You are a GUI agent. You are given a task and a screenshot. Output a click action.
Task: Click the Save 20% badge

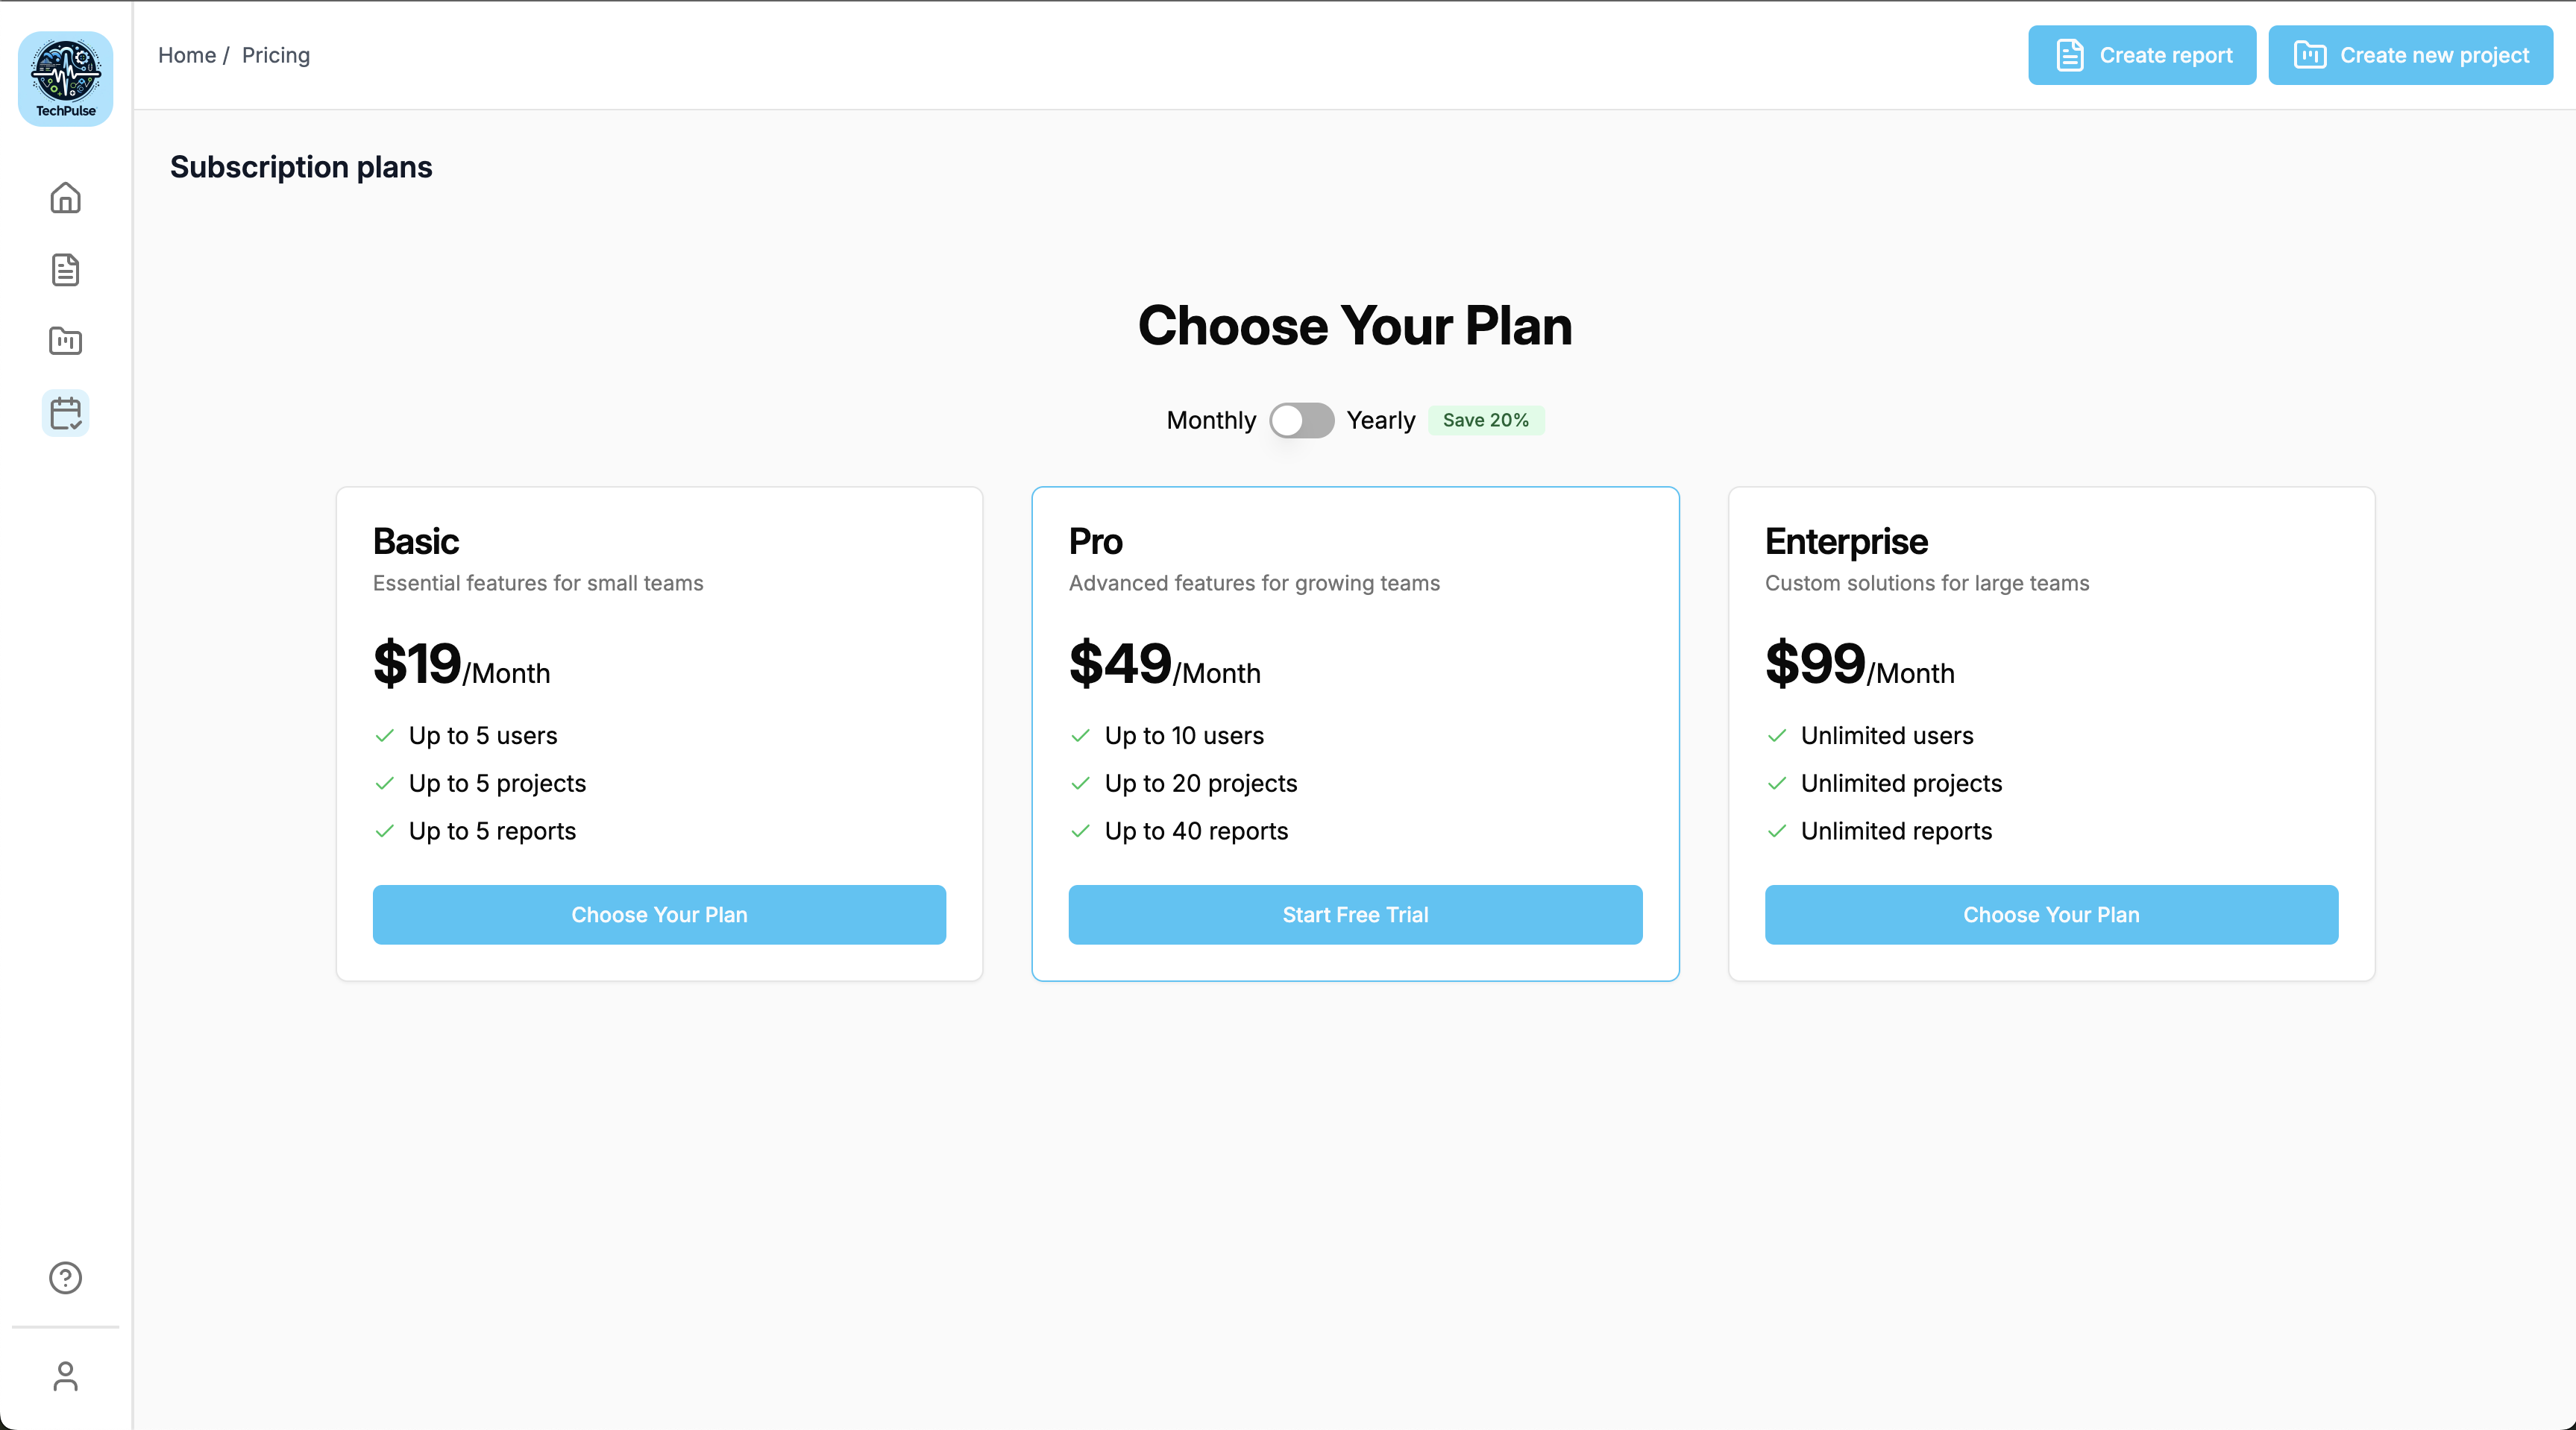tap(1485, 420)
